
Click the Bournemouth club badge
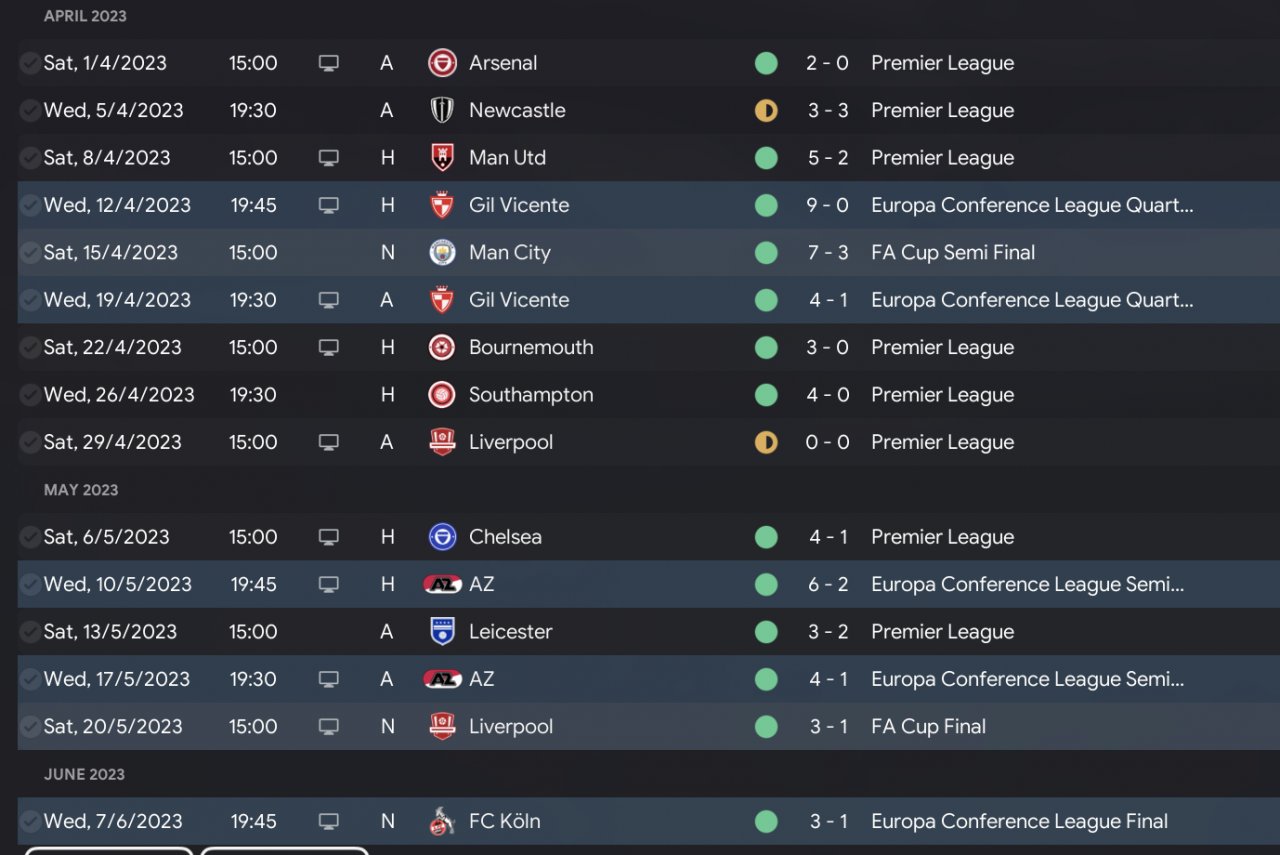(x=442, y=348)
